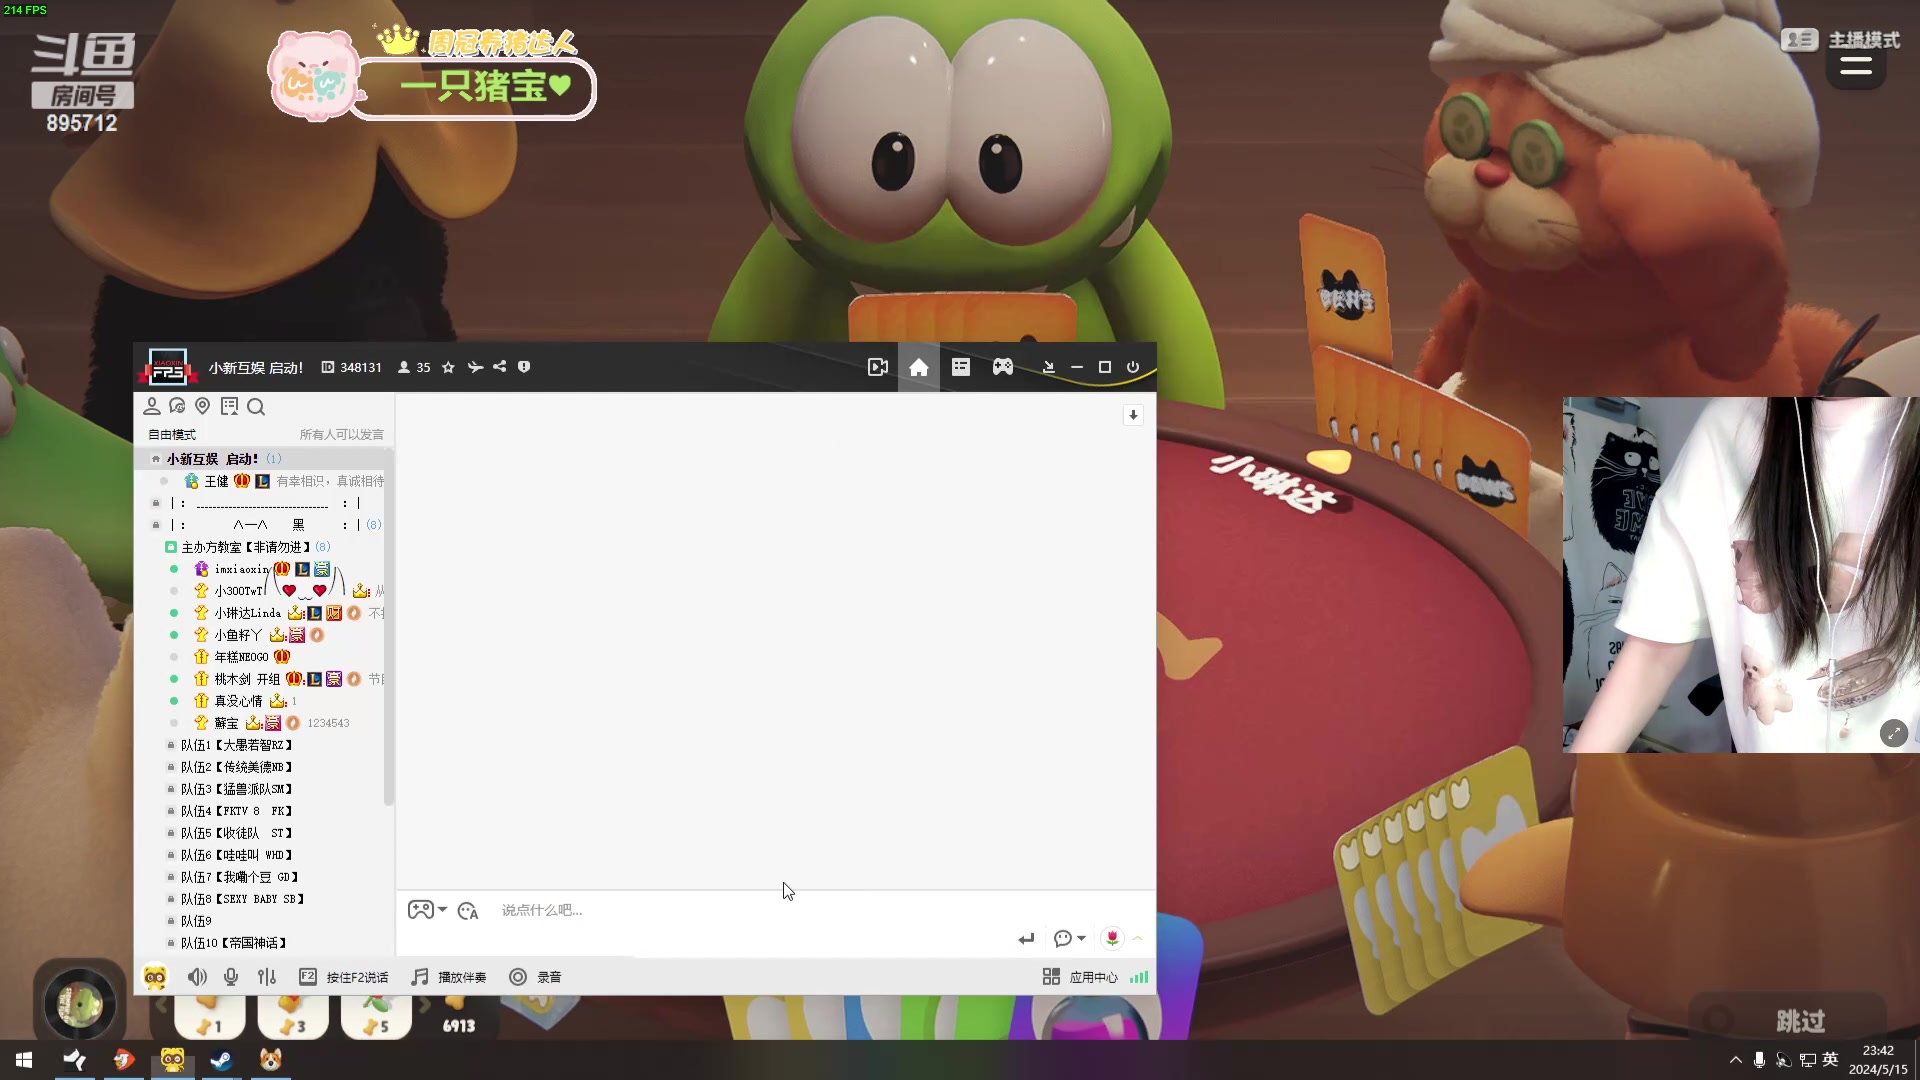Open the chat bubble dropdown arrow
Viewport: 1920px width, 1080px height.
(1081, 938)
